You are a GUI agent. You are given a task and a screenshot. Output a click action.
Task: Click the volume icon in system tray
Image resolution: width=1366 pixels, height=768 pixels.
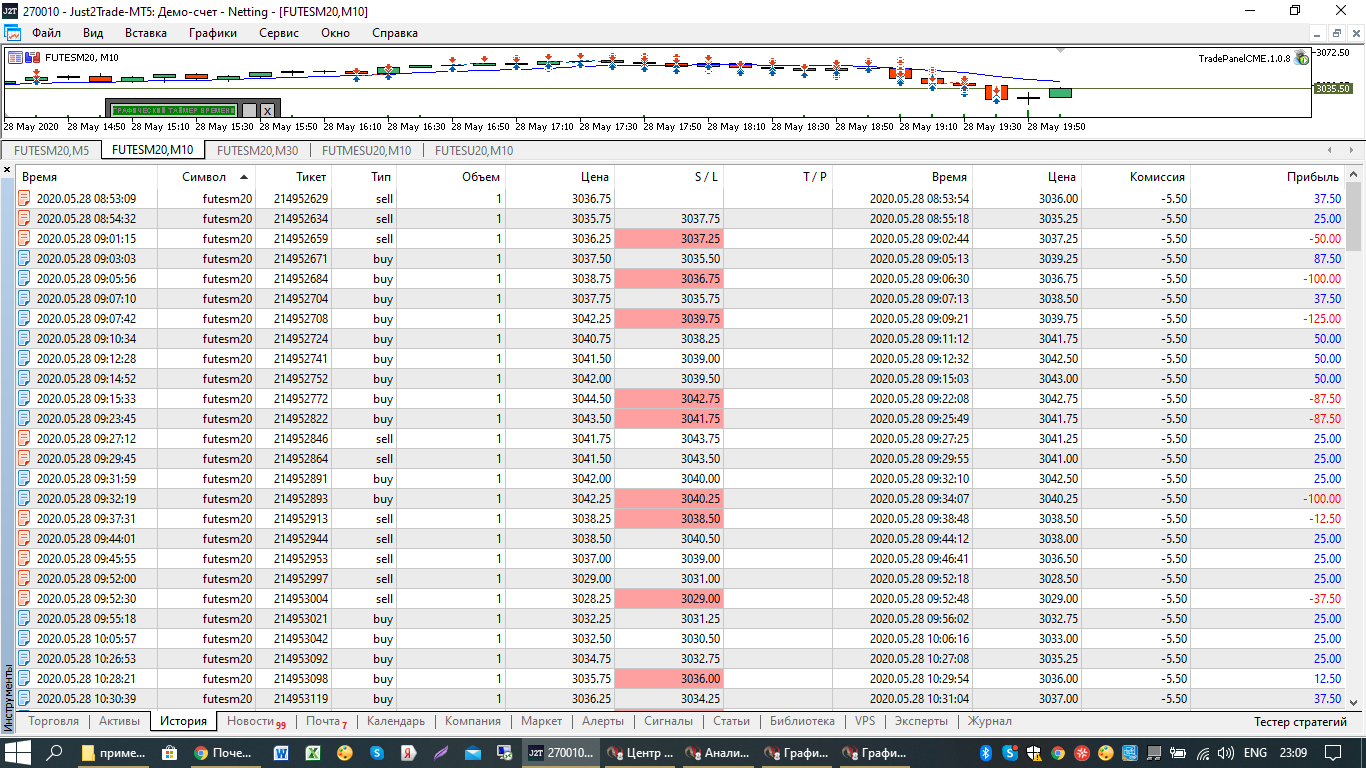pyautogui.click(x=1225, y=752)
